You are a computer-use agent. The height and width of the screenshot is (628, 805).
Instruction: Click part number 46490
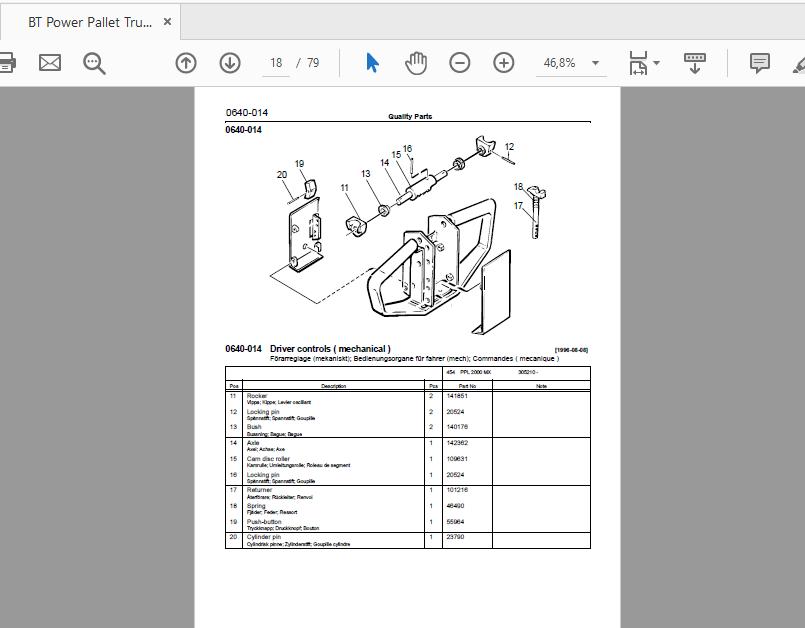click(x=455, y=506)
